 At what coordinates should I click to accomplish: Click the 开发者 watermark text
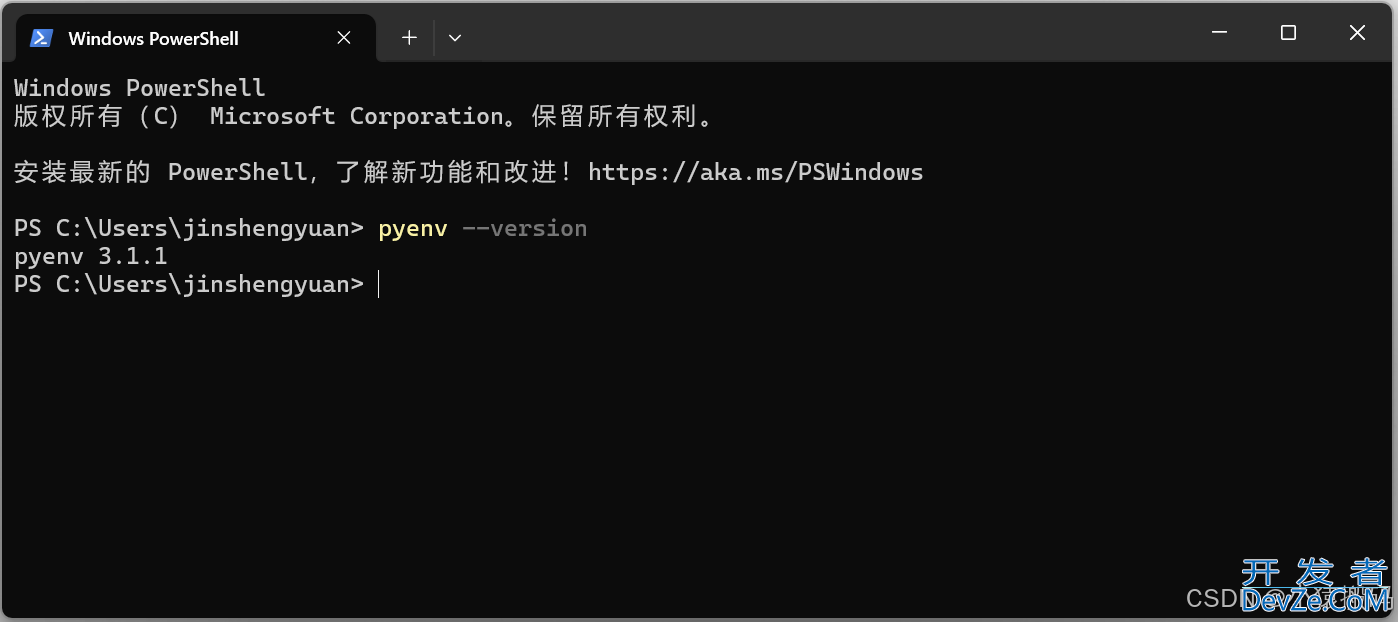point(1314,573)
